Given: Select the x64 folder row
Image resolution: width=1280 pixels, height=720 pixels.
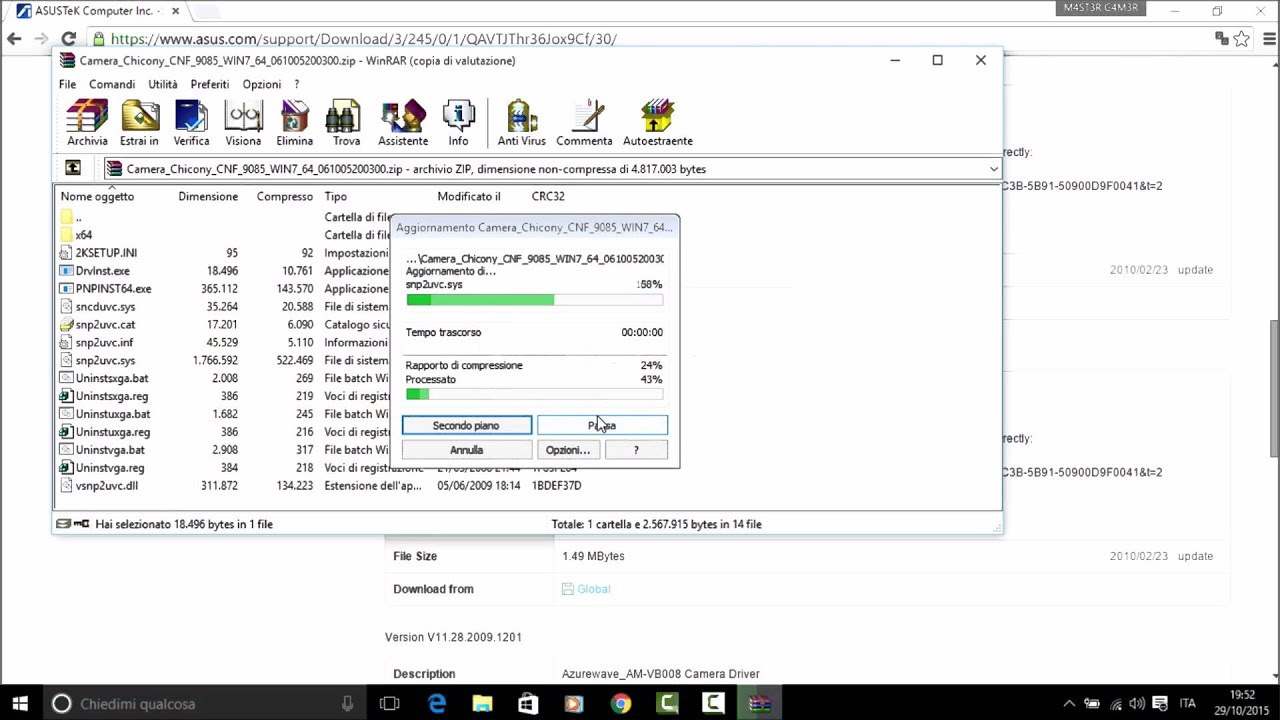Looking at the screenshot, I should click(x=84, y=235).
